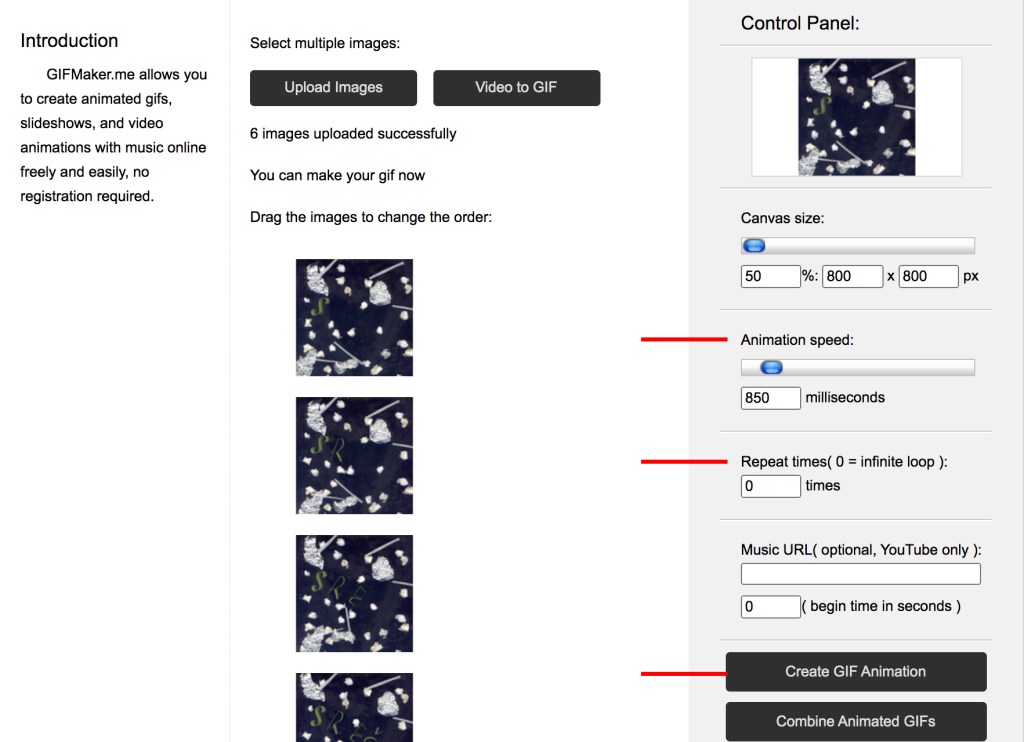
Task: Focus the Music URL text field
Action: [x=860, y=574]
